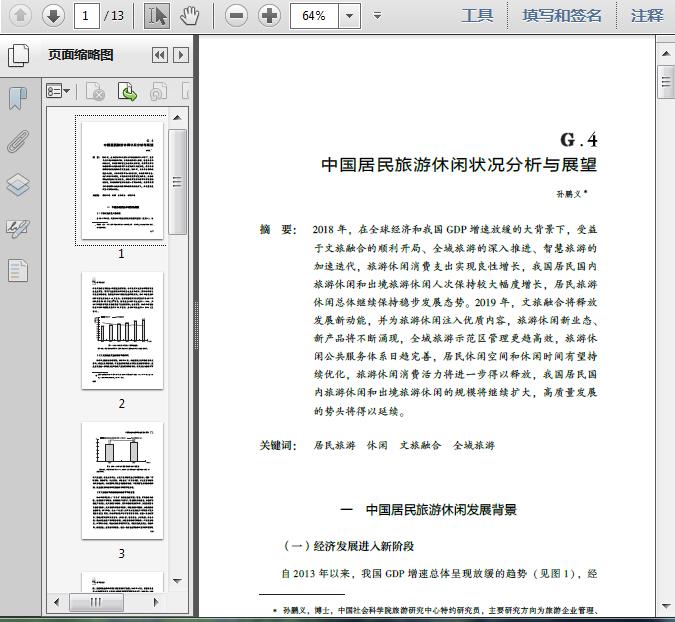Click subheading （一）经济发展进入新阶段

coord(348,546)
